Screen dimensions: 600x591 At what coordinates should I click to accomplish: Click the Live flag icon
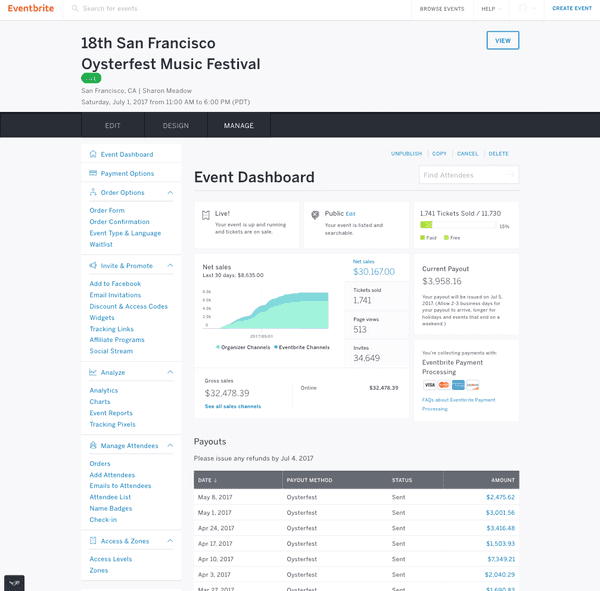206,215
